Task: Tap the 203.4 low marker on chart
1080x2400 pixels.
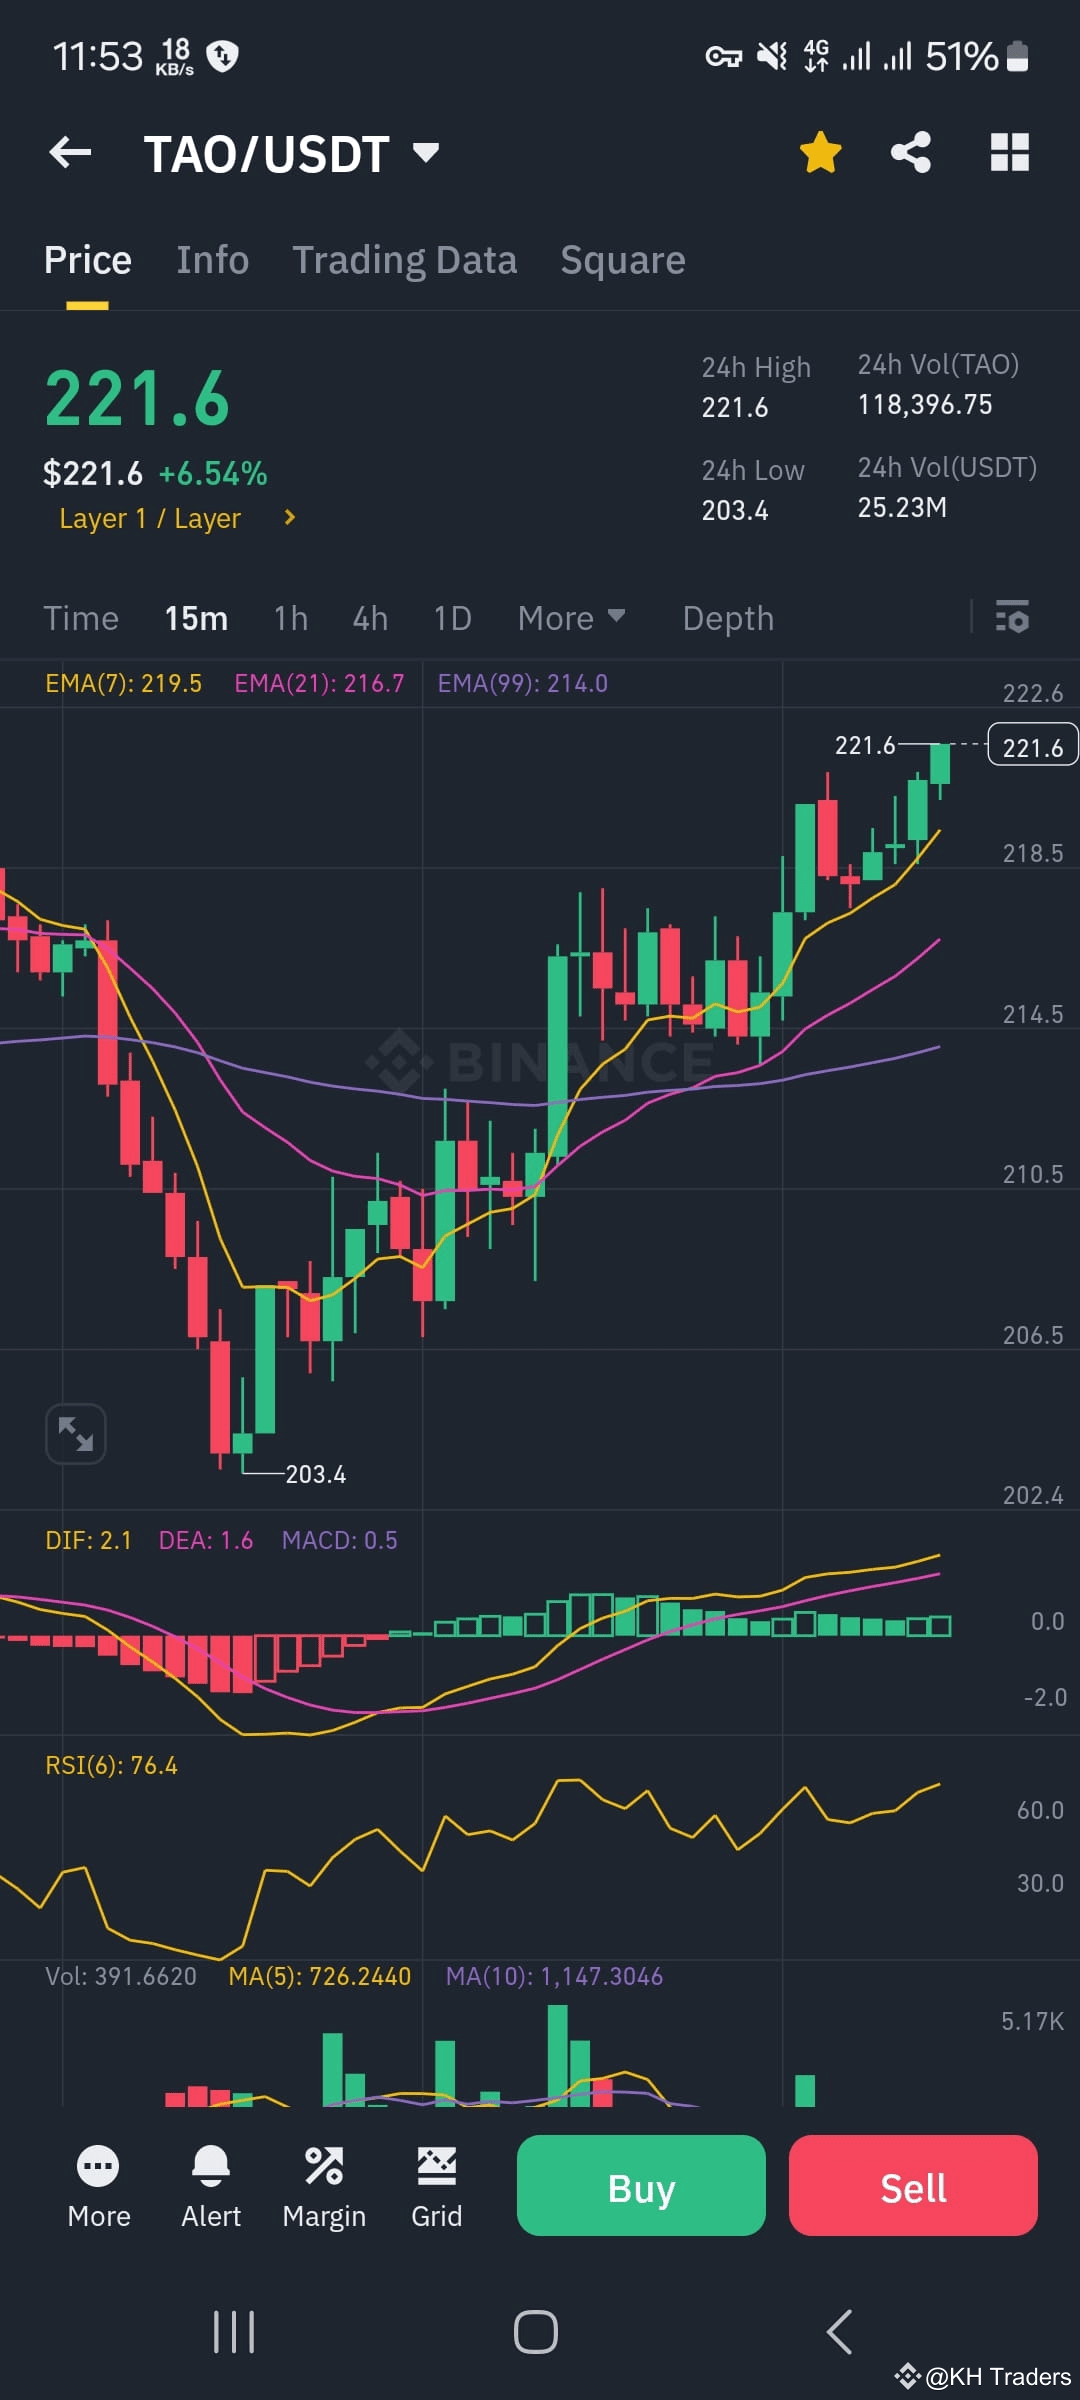Action: tap(315, 1474)
